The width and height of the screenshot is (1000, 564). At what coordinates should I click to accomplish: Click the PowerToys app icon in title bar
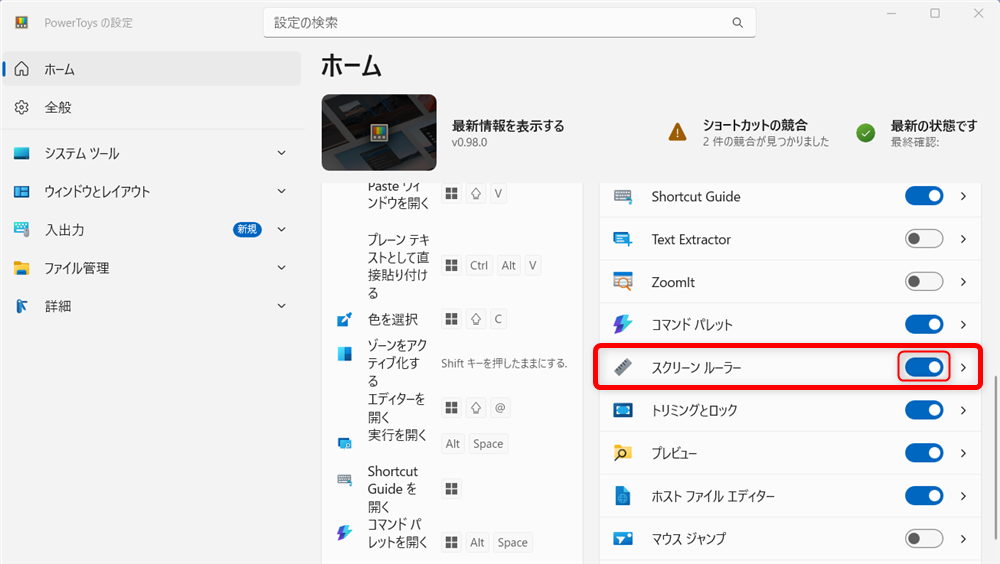(22, 22)
